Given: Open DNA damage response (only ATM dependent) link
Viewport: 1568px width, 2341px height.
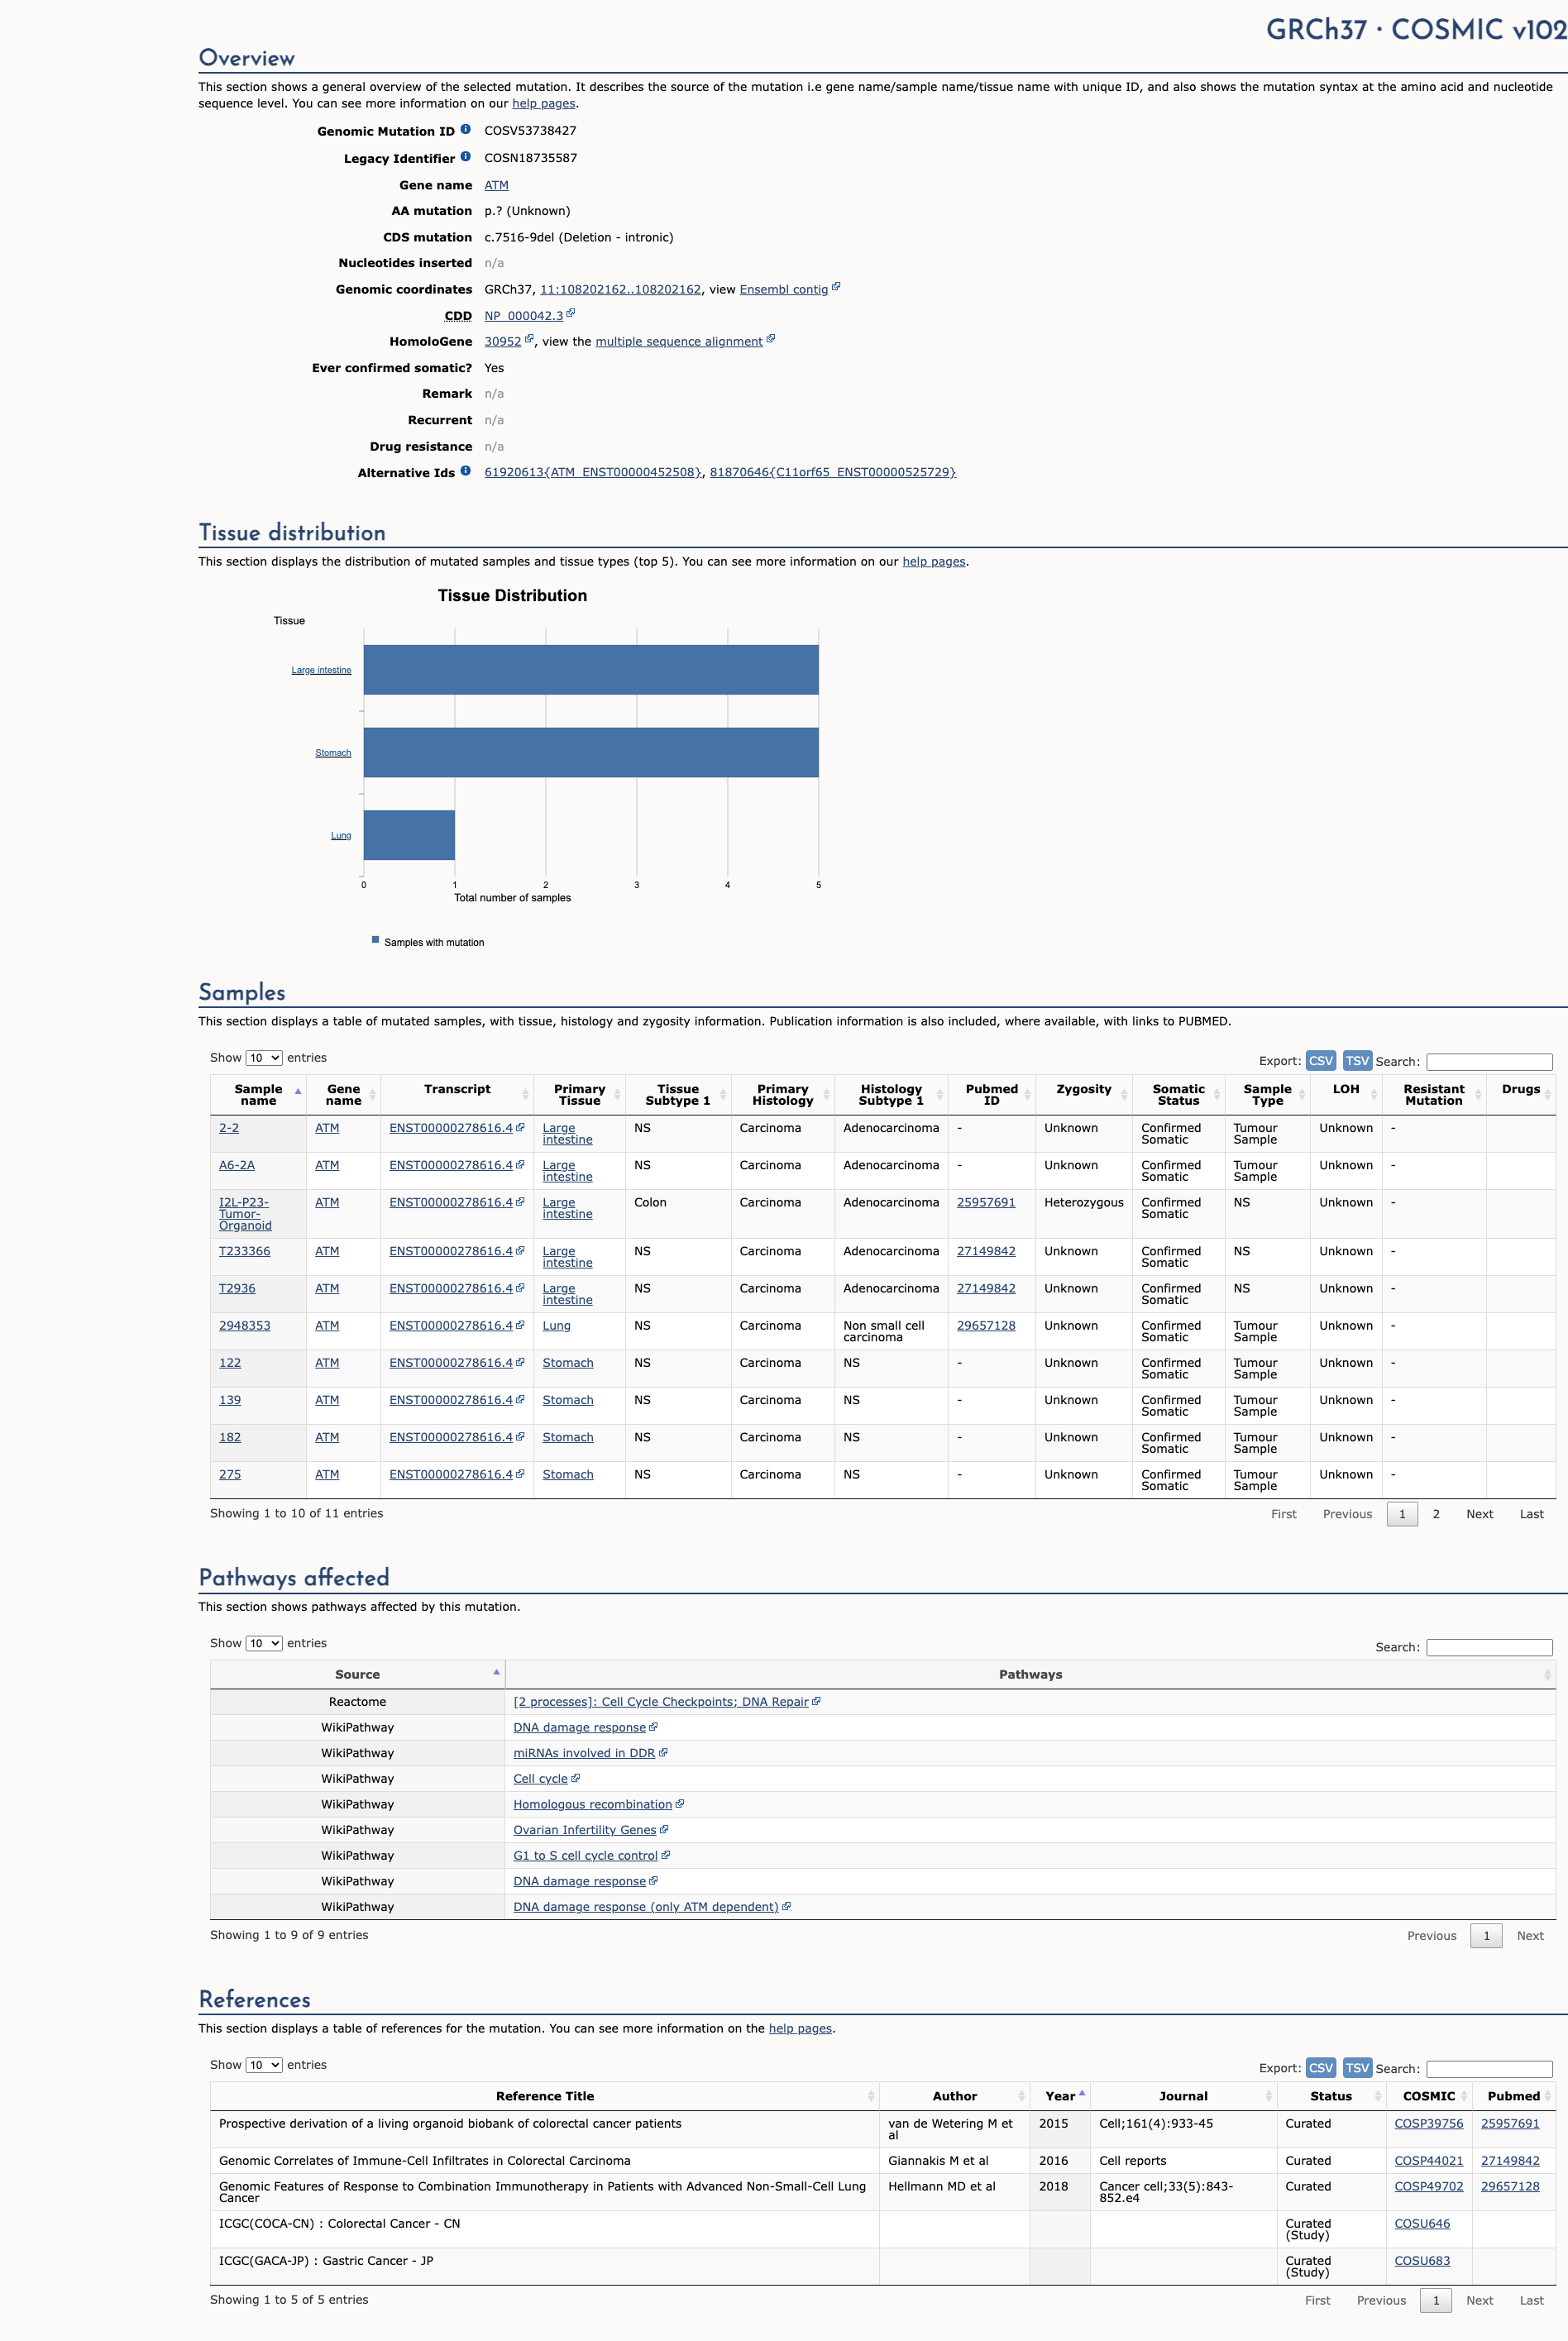Looking at the screenshot, I should point(646,1906).
